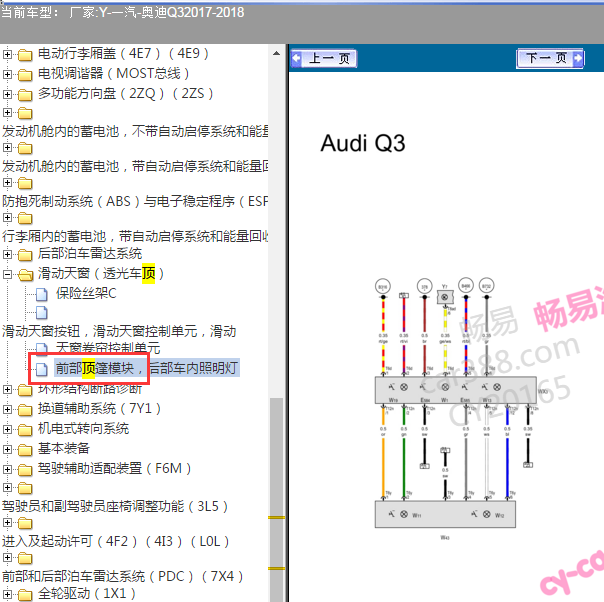Click the 当前车型 title text
The image size is (604, 602).
click(x=122, y=12)
